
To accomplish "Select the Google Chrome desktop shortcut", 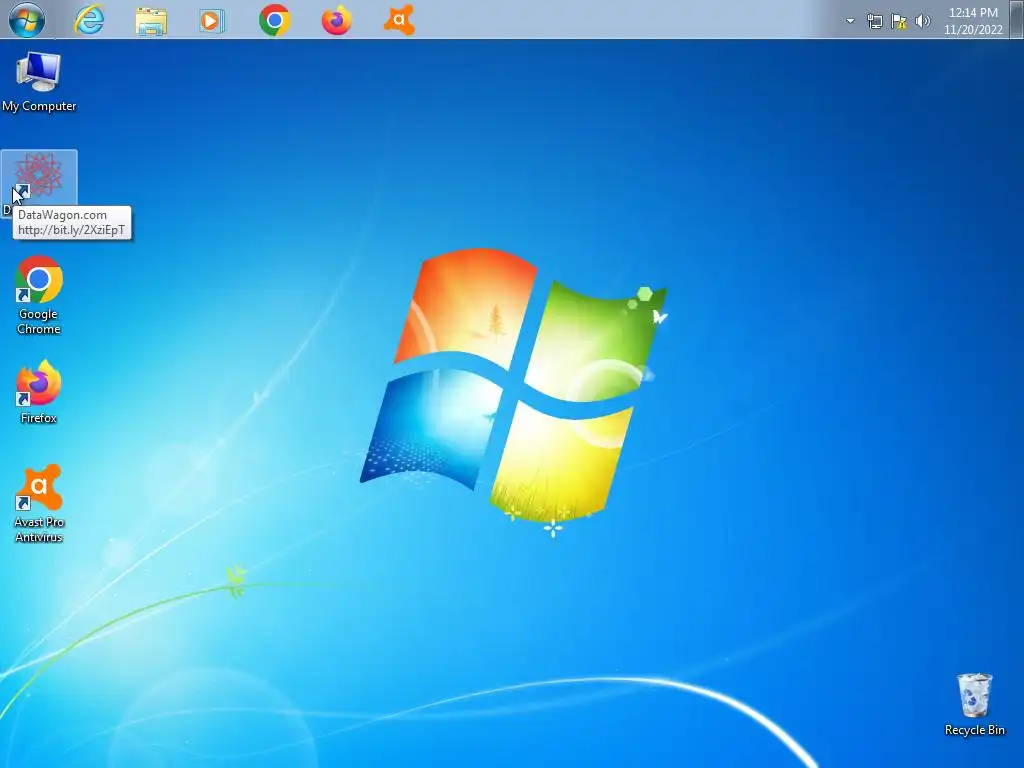I will [x=39, y=296].
